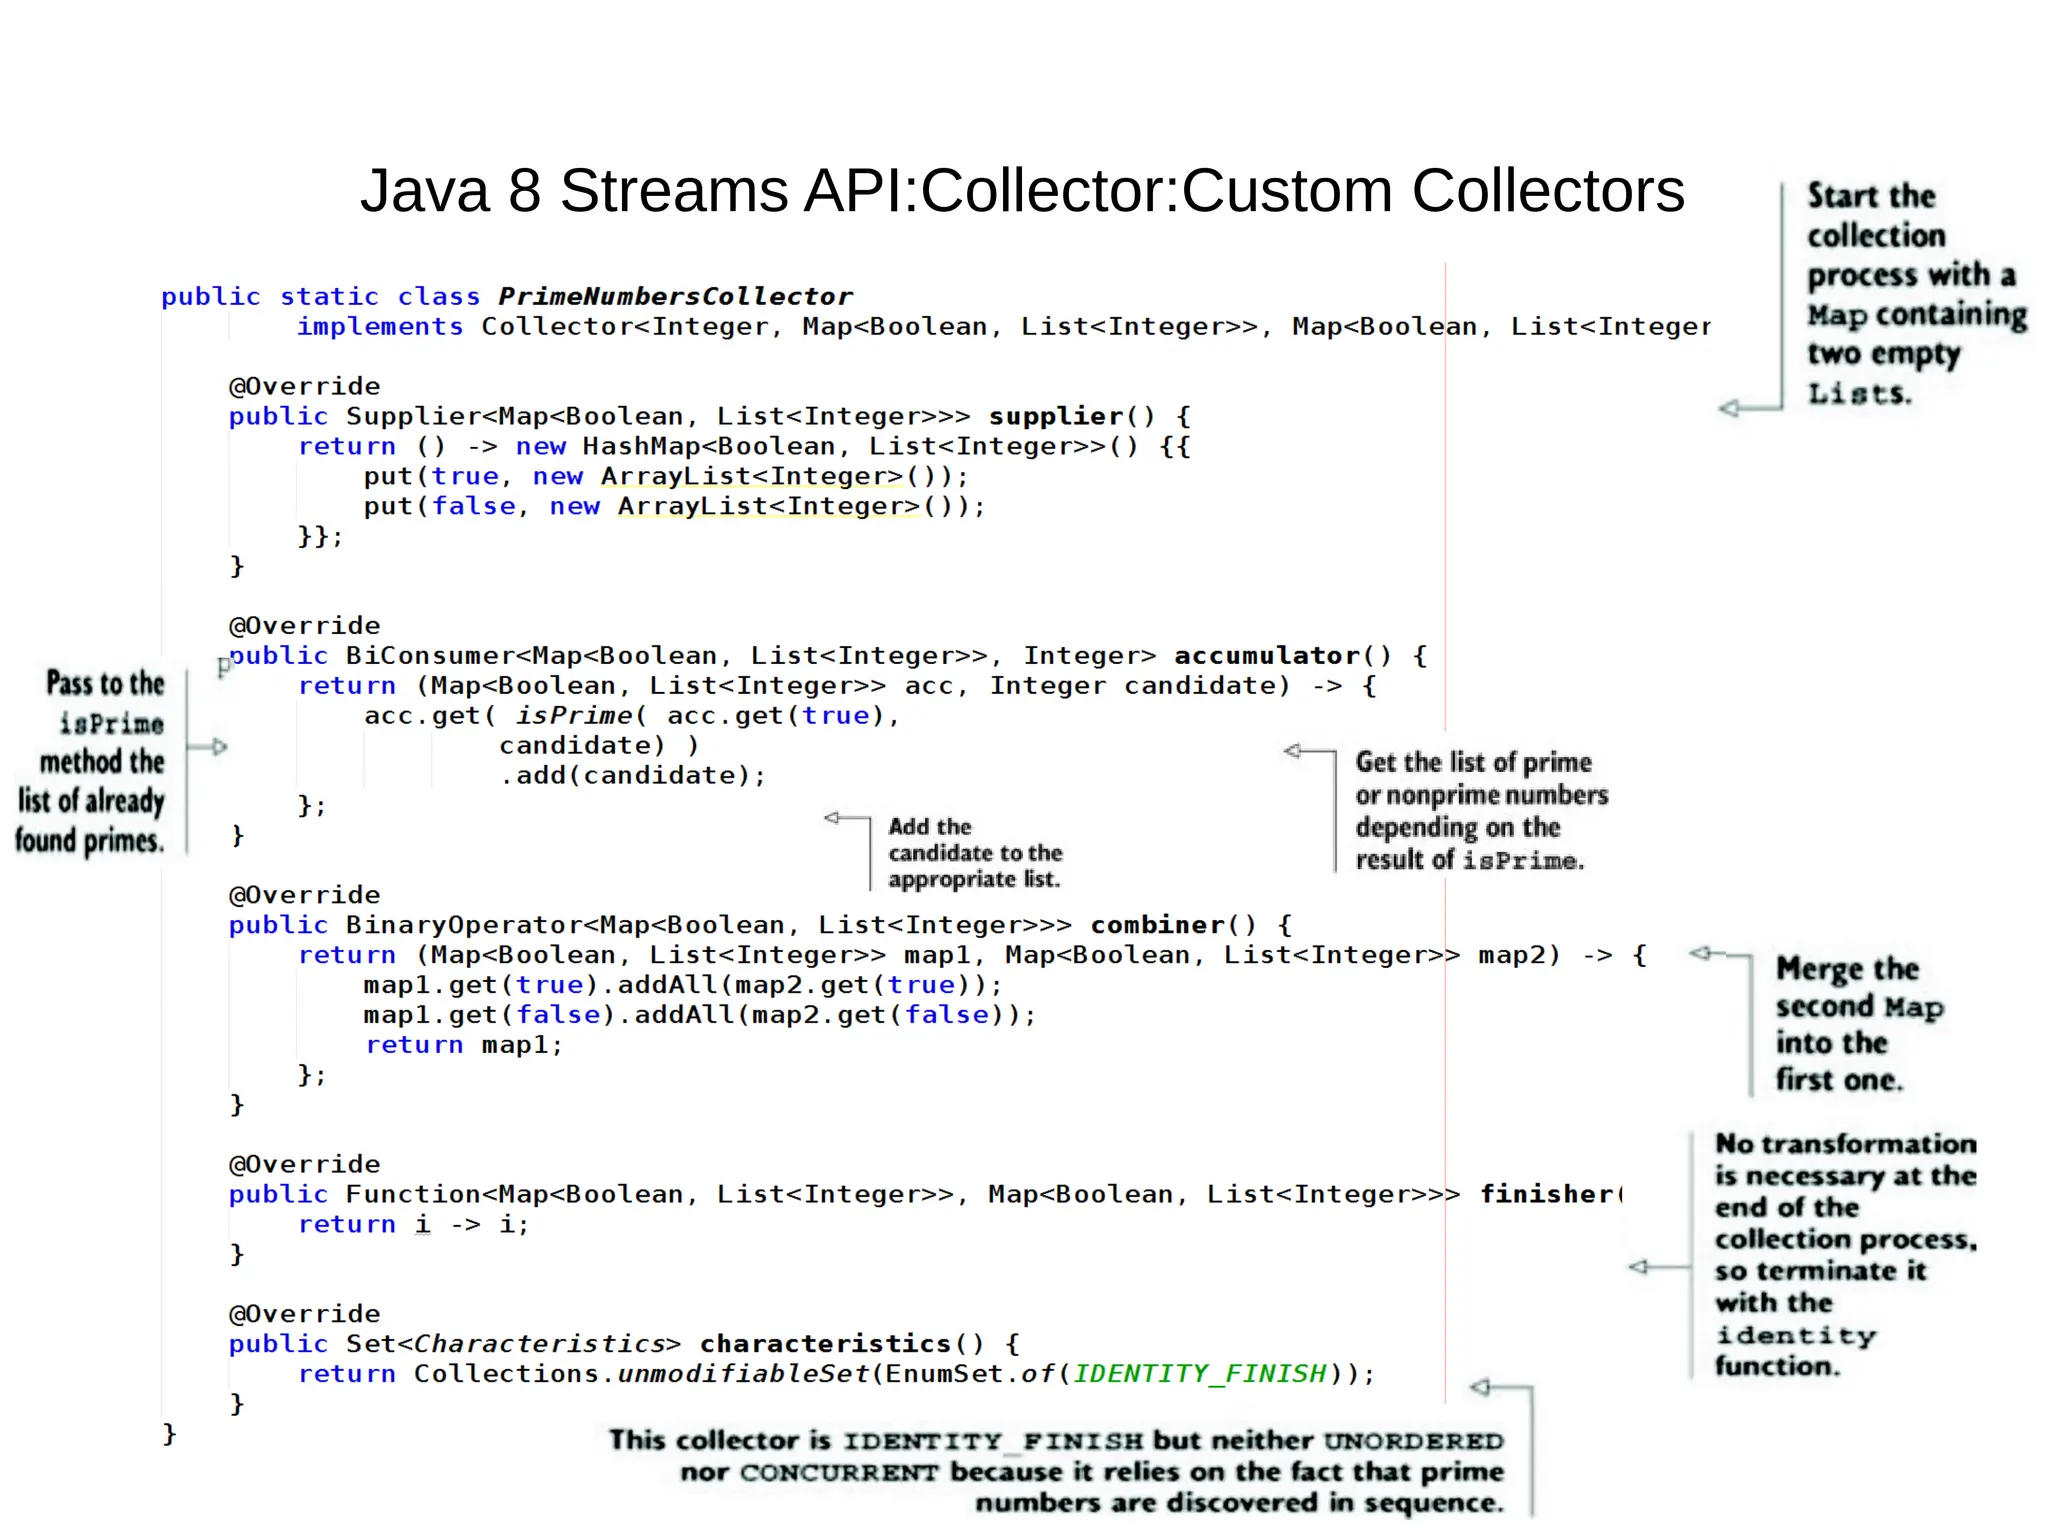Click the annotation 'Pass to the isPrime method'
Screen dimensions: 2048x1535
(90, 762)
